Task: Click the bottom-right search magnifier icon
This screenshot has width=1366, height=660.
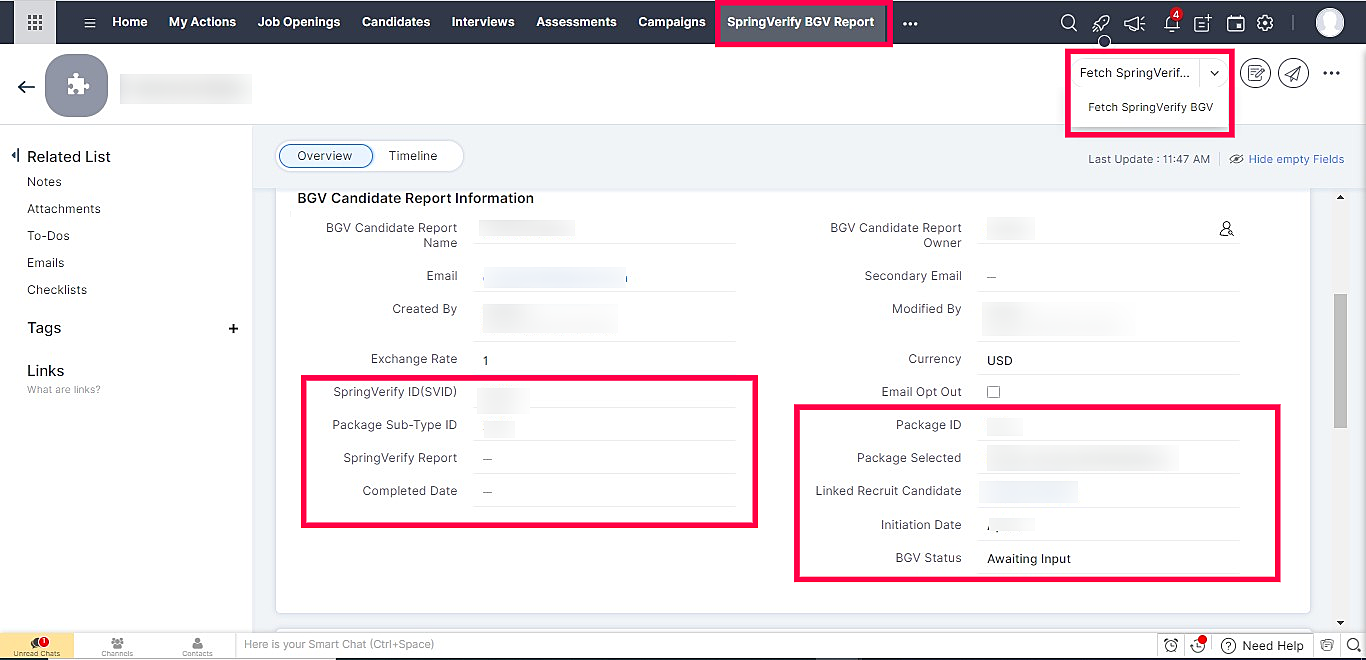Action: click(1352, 645)
